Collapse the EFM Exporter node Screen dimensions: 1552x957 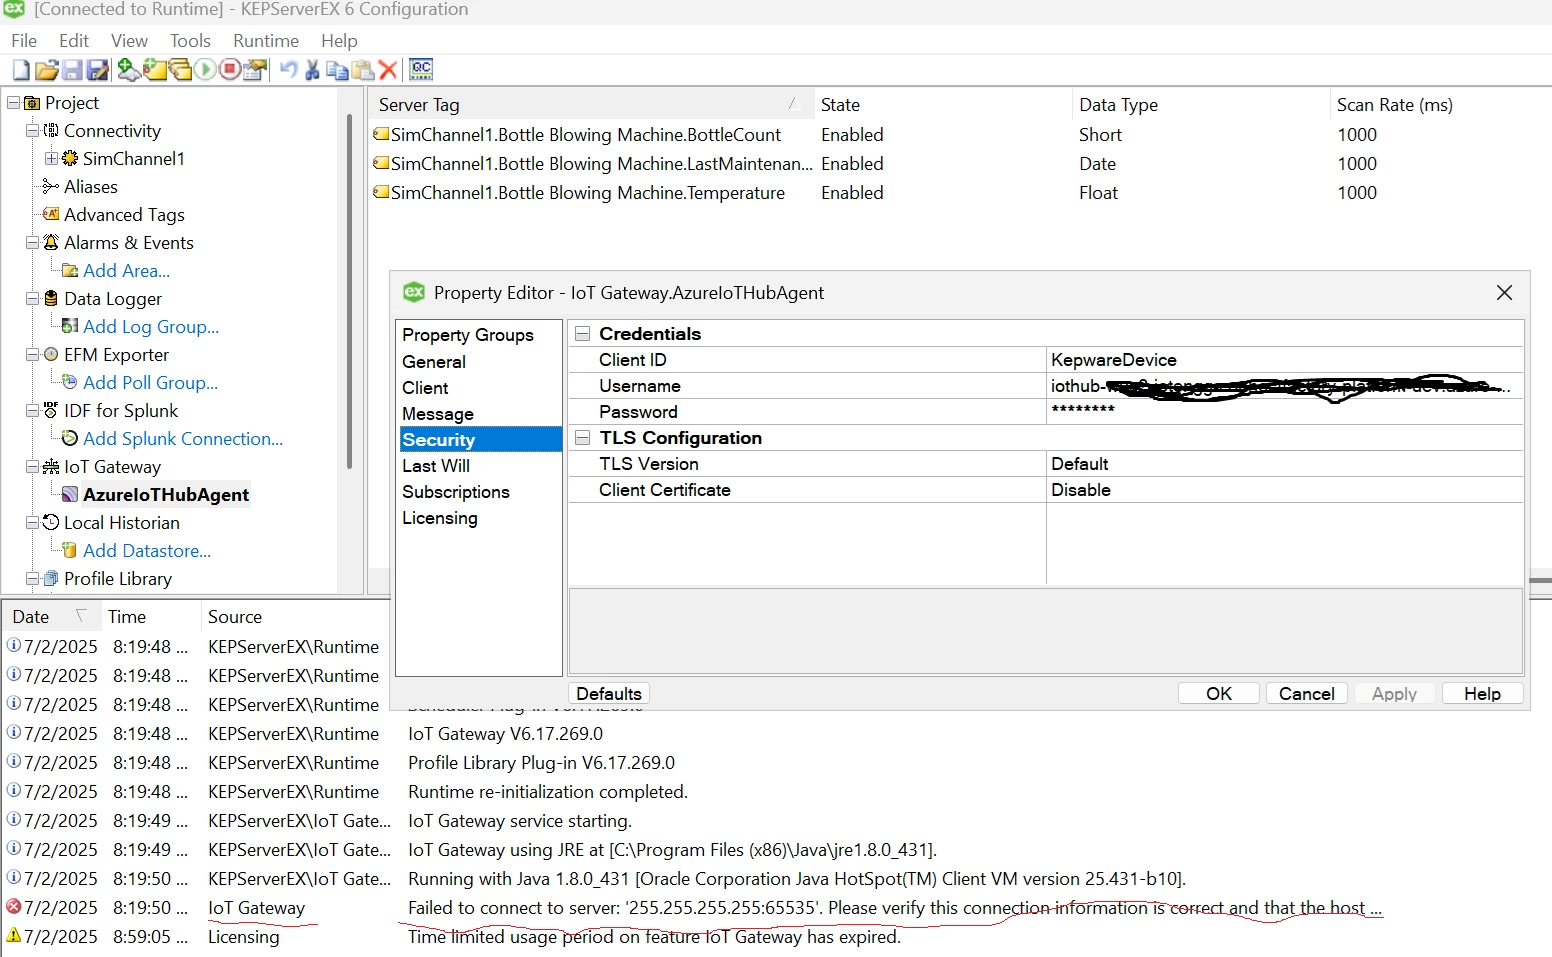click(x=33, y=354)
